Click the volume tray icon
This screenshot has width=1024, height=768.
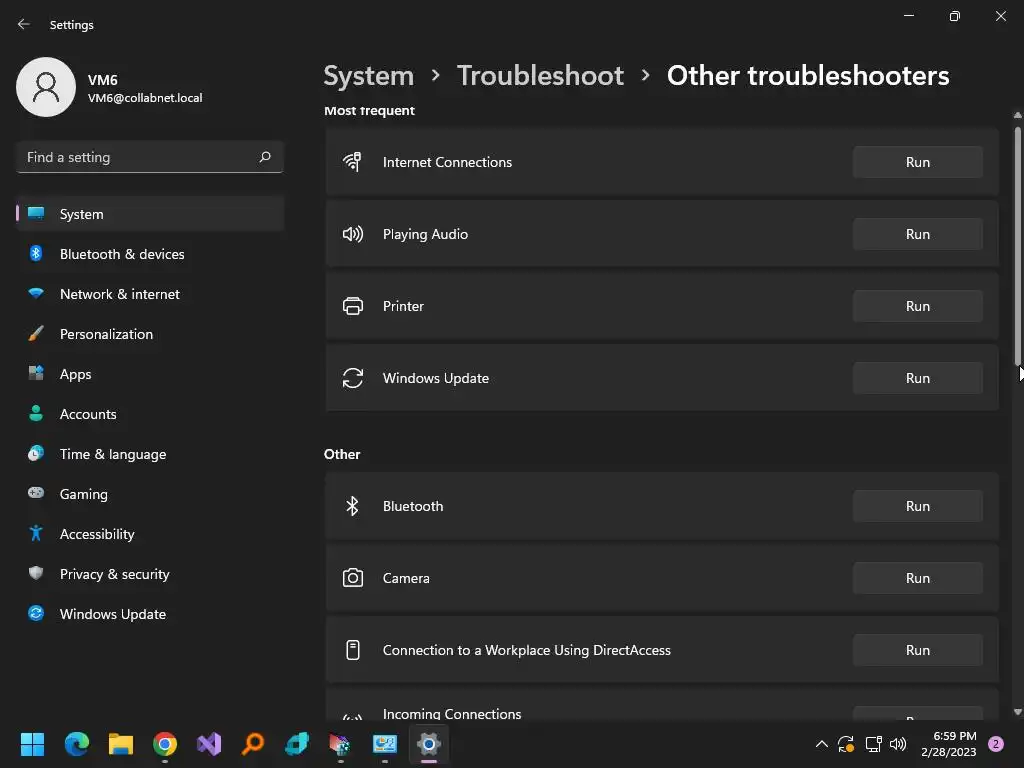(898, 744)
